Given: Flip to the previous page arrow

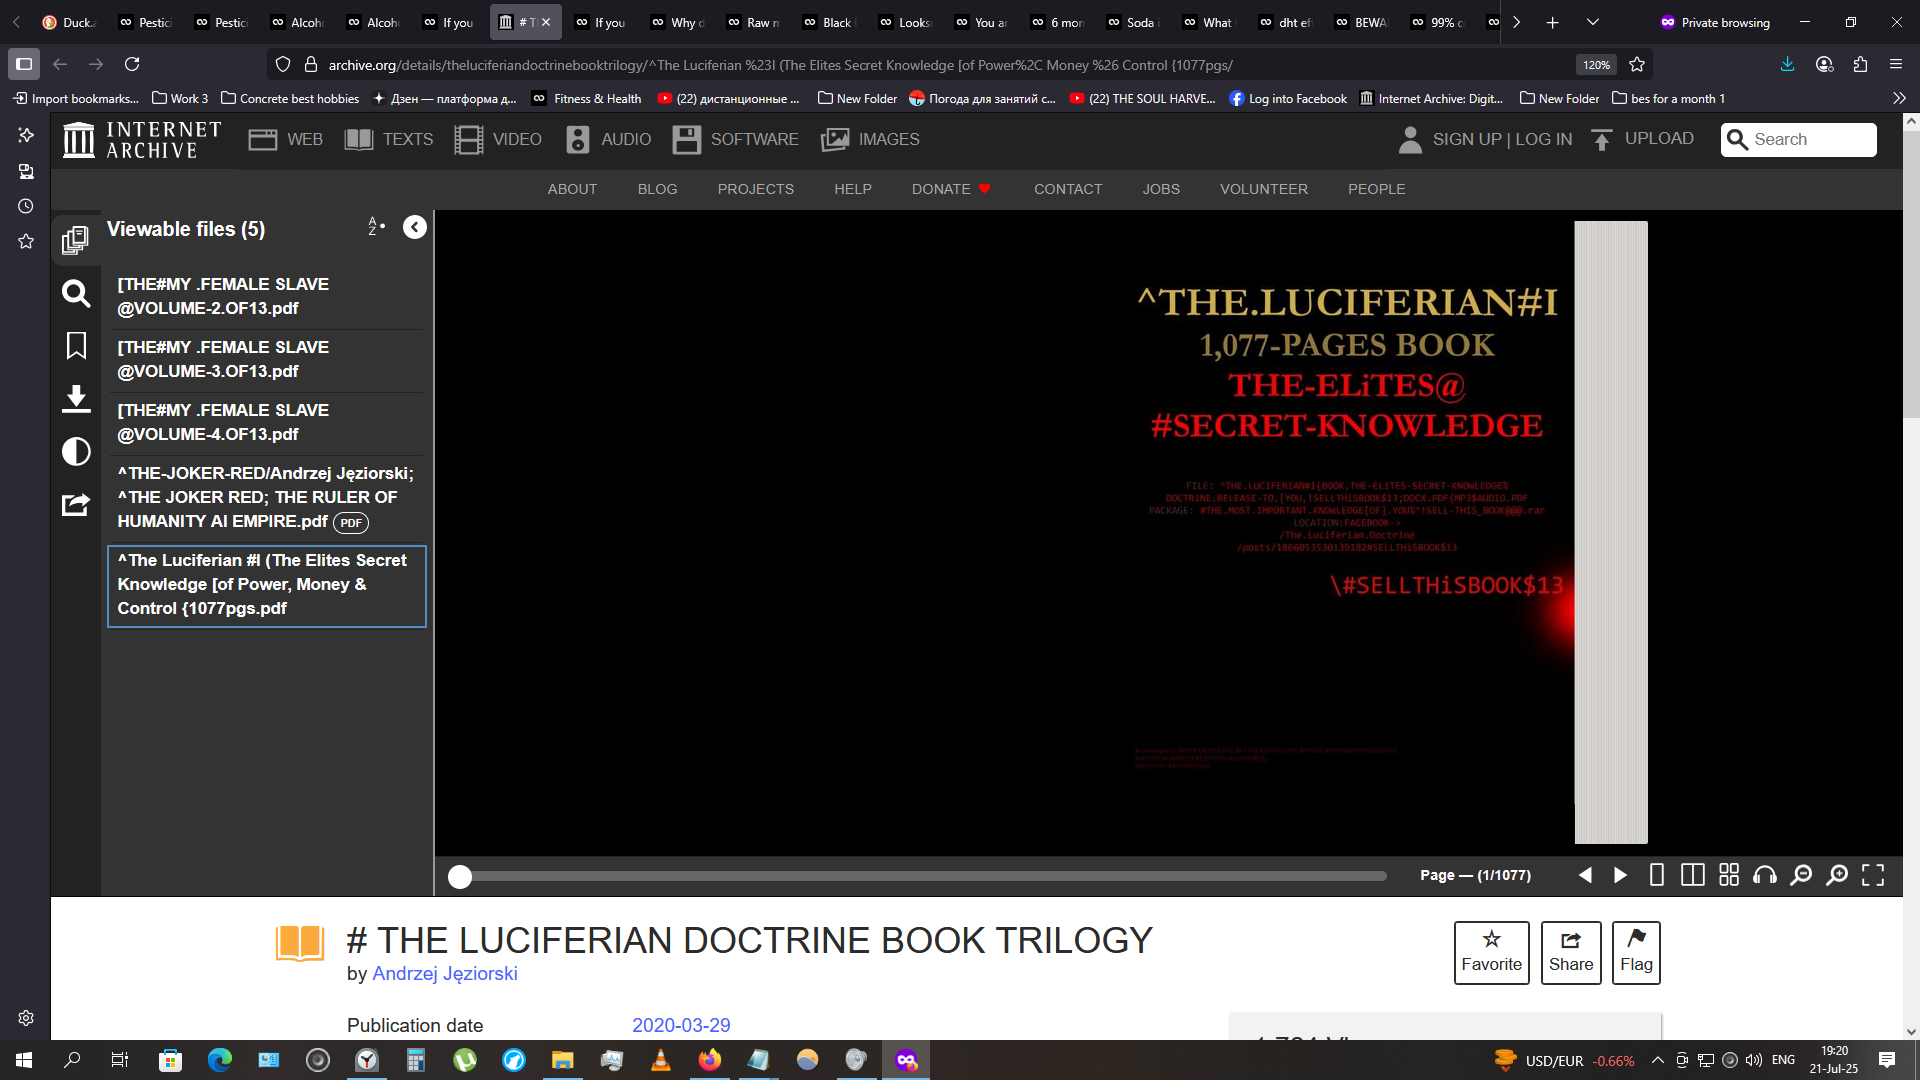Looking at the screenshot, I should click(1585, 875).
